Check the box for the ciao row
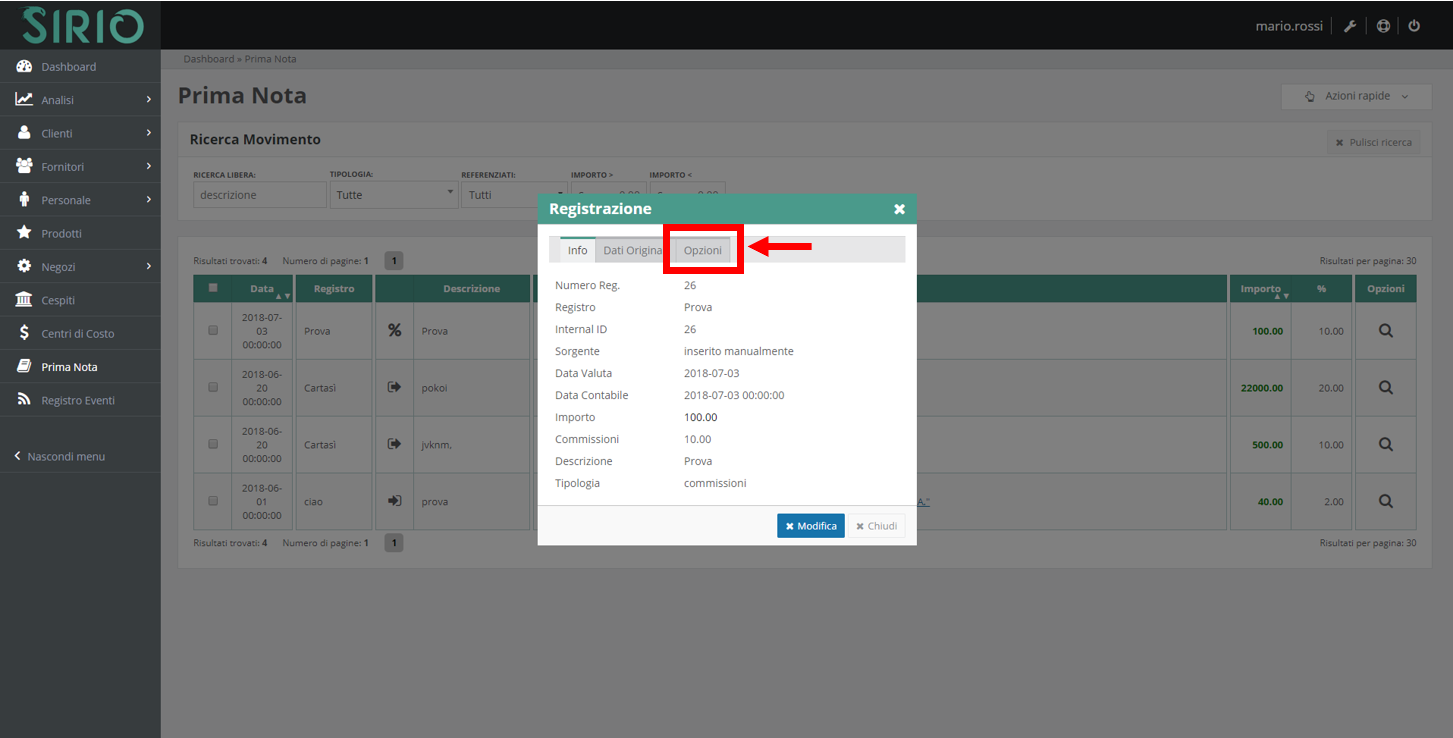 pyautogui.click(x=213, y=501)
